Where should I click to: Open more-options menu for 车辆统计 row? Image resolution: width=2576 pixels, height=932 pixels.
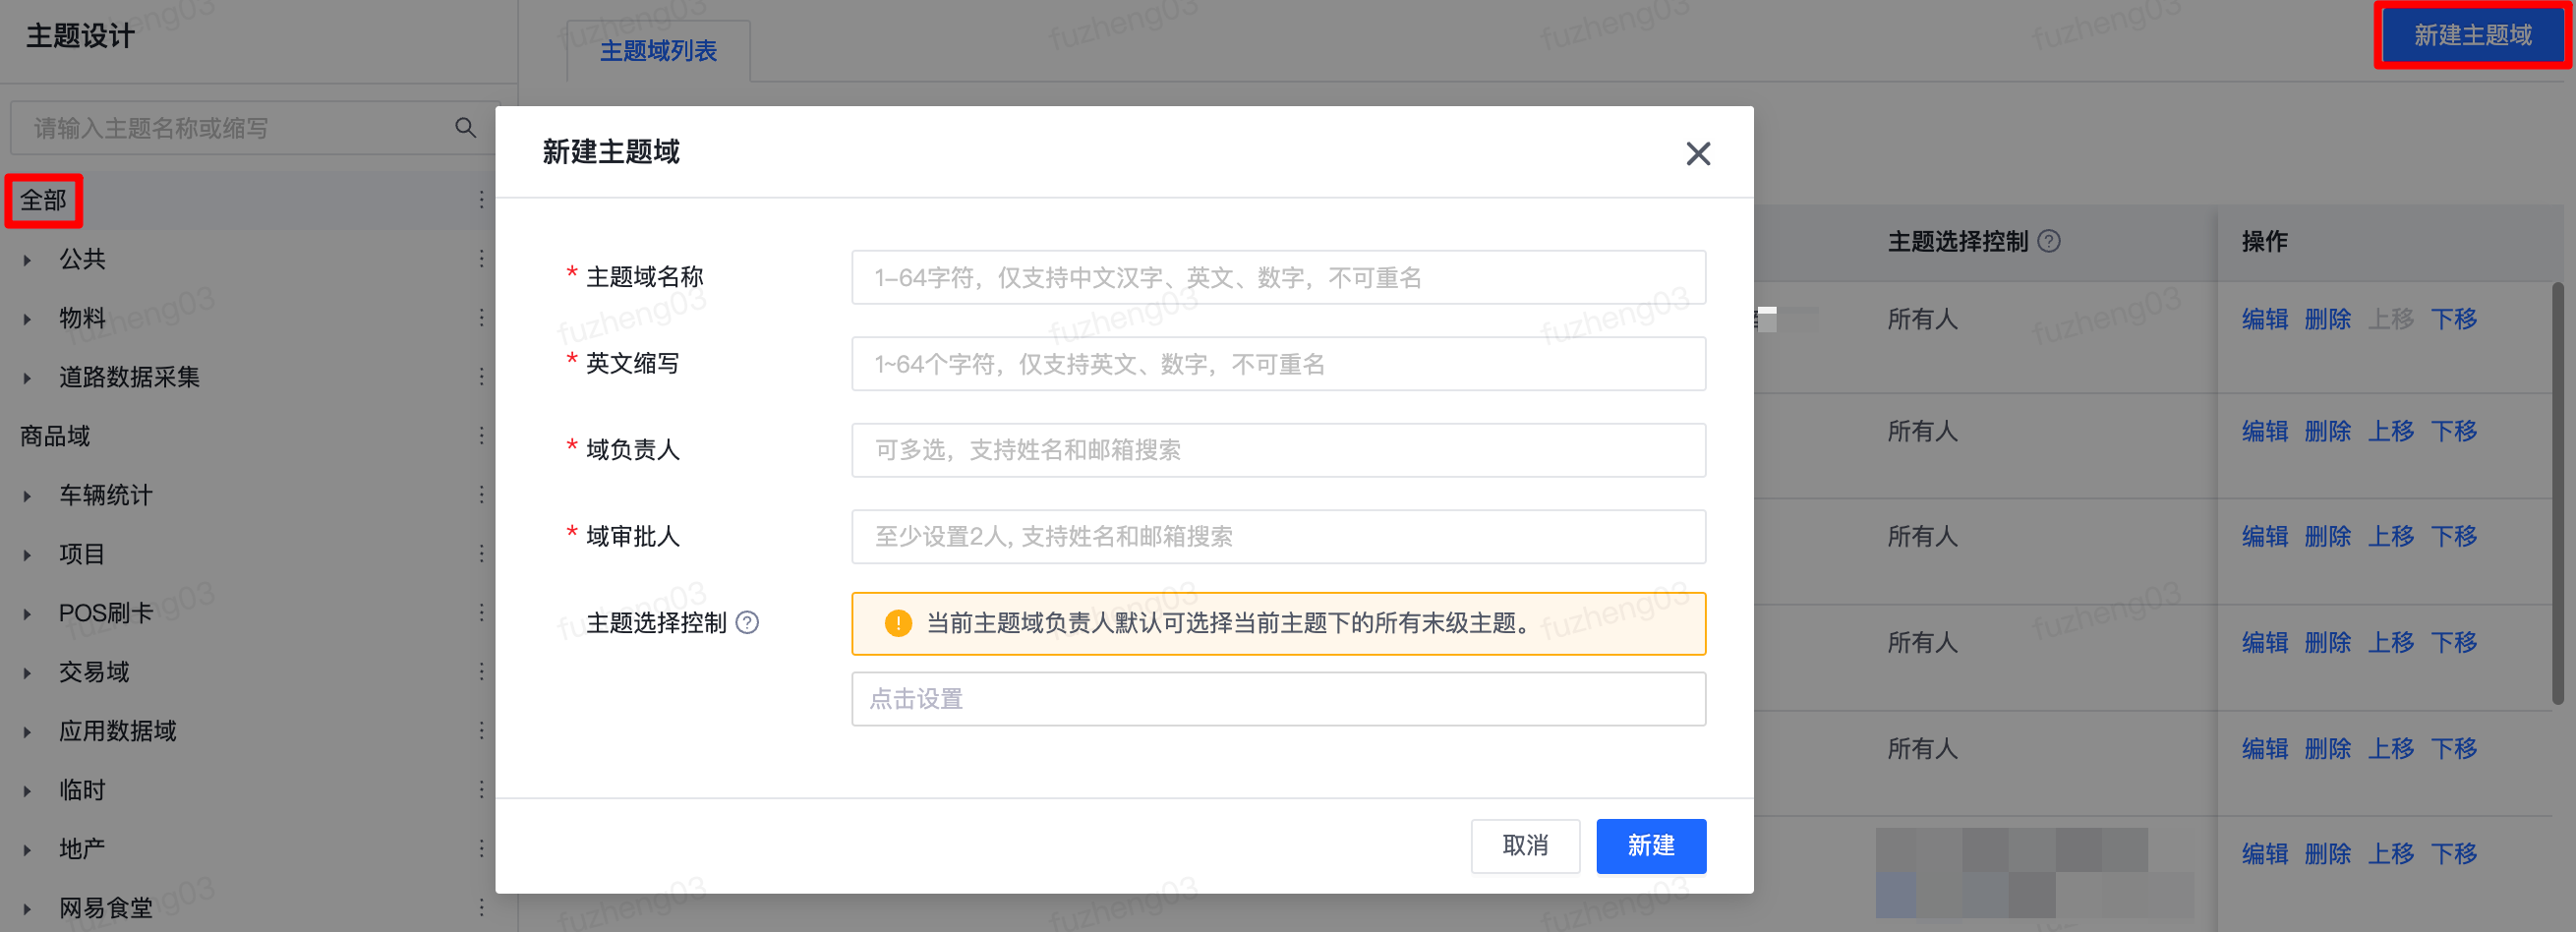tap(481, 495)
